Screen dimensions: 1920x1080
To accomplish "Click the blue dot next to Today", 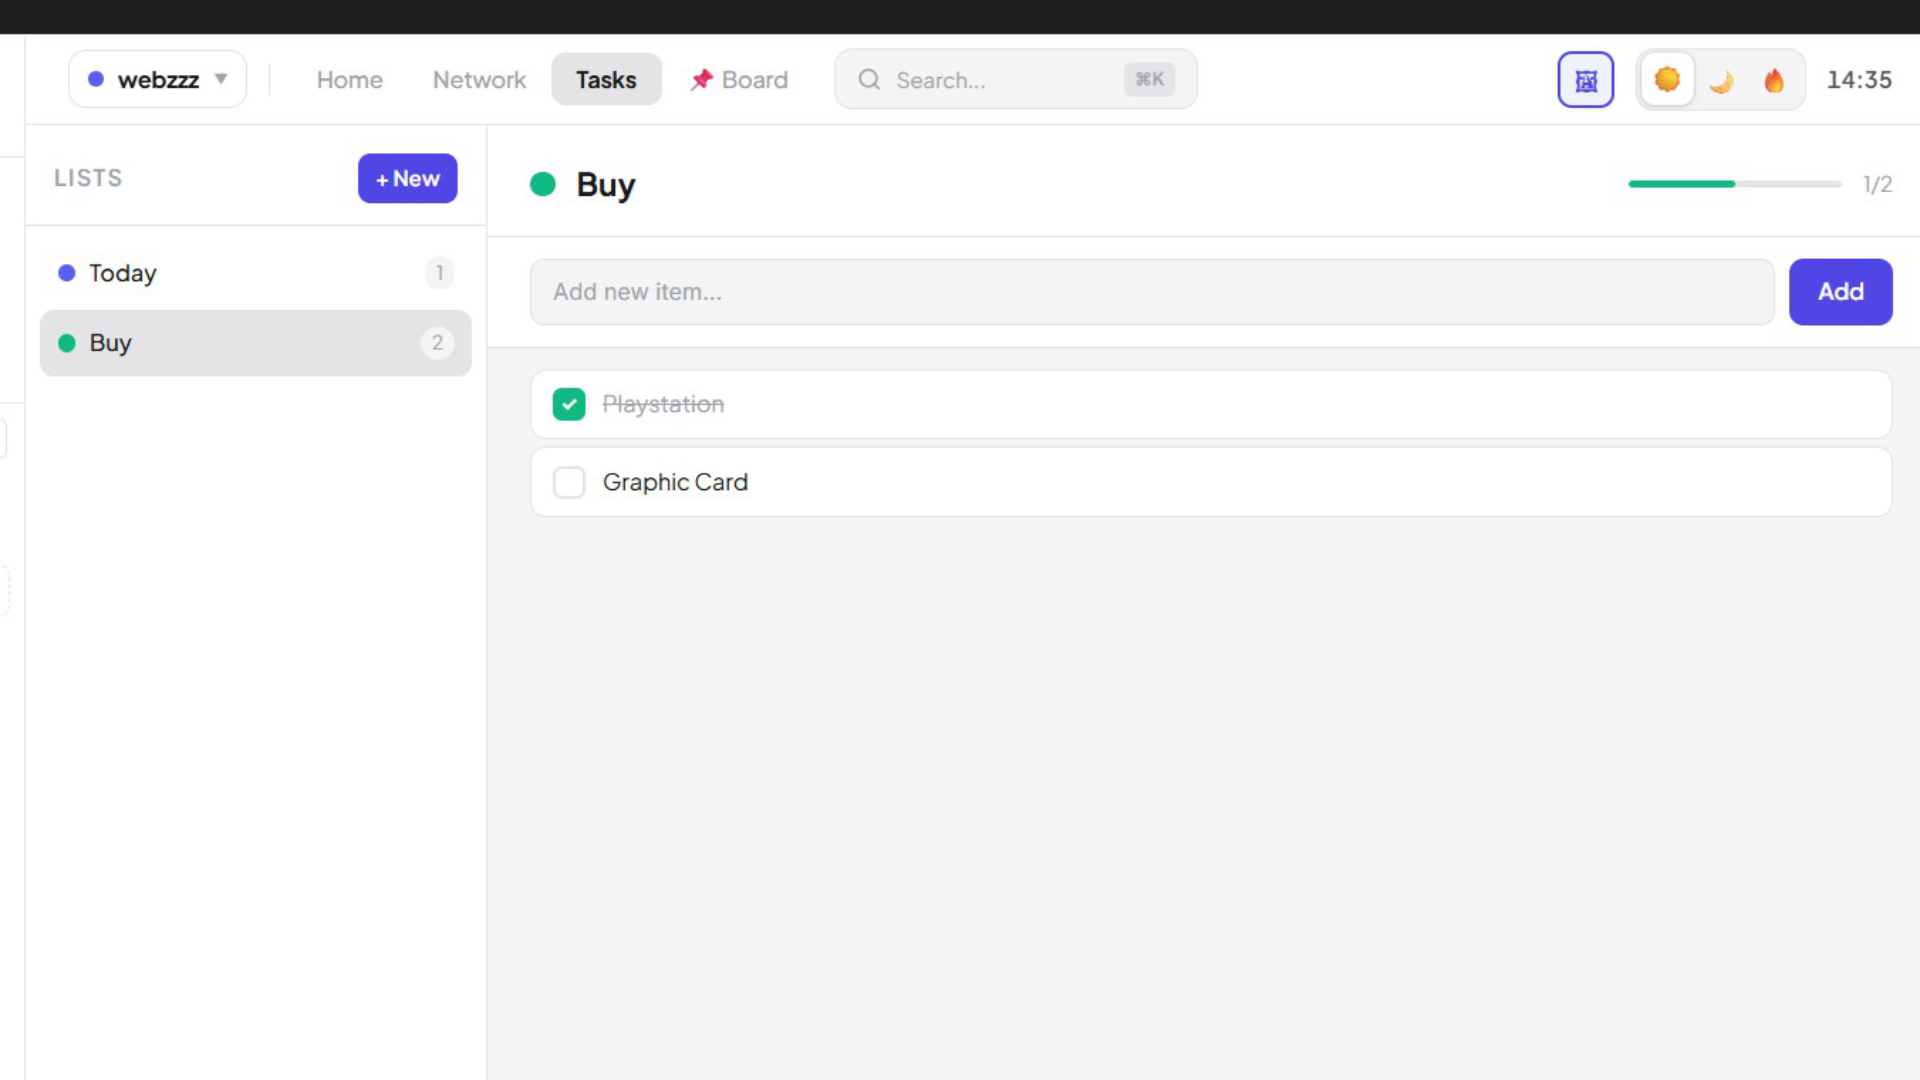I will [x=67, y=273].
